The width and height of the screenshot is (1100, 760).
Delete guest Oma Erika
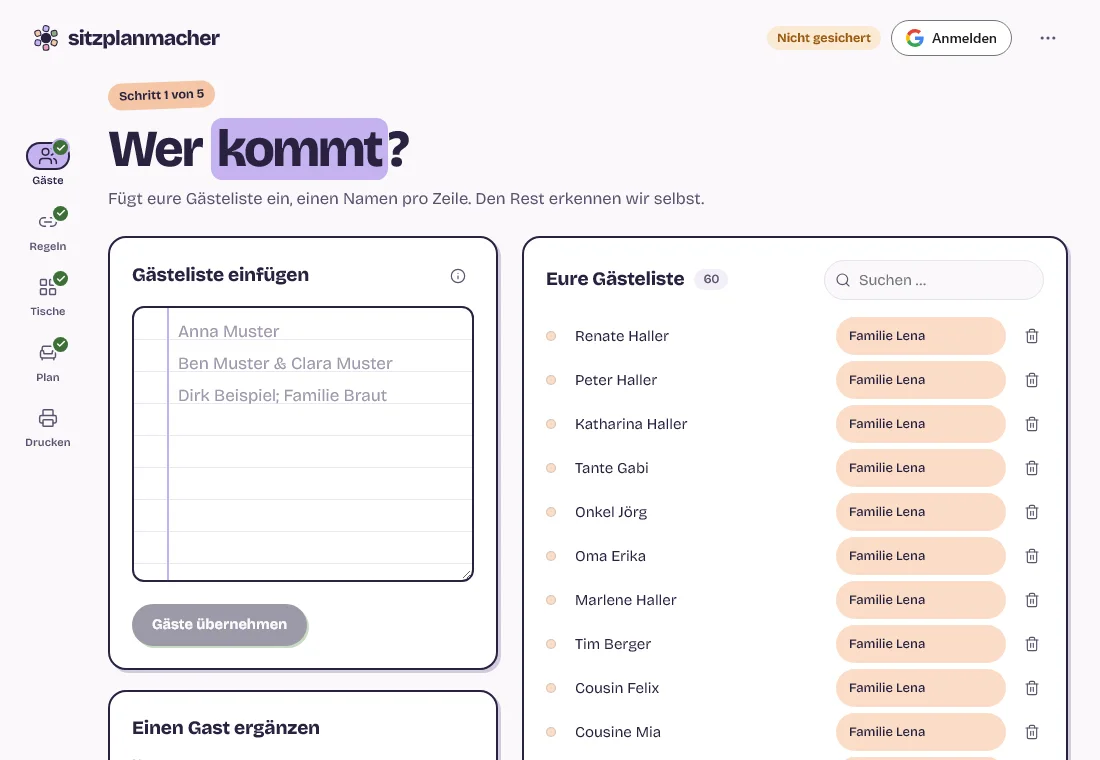coord(1032,556)
